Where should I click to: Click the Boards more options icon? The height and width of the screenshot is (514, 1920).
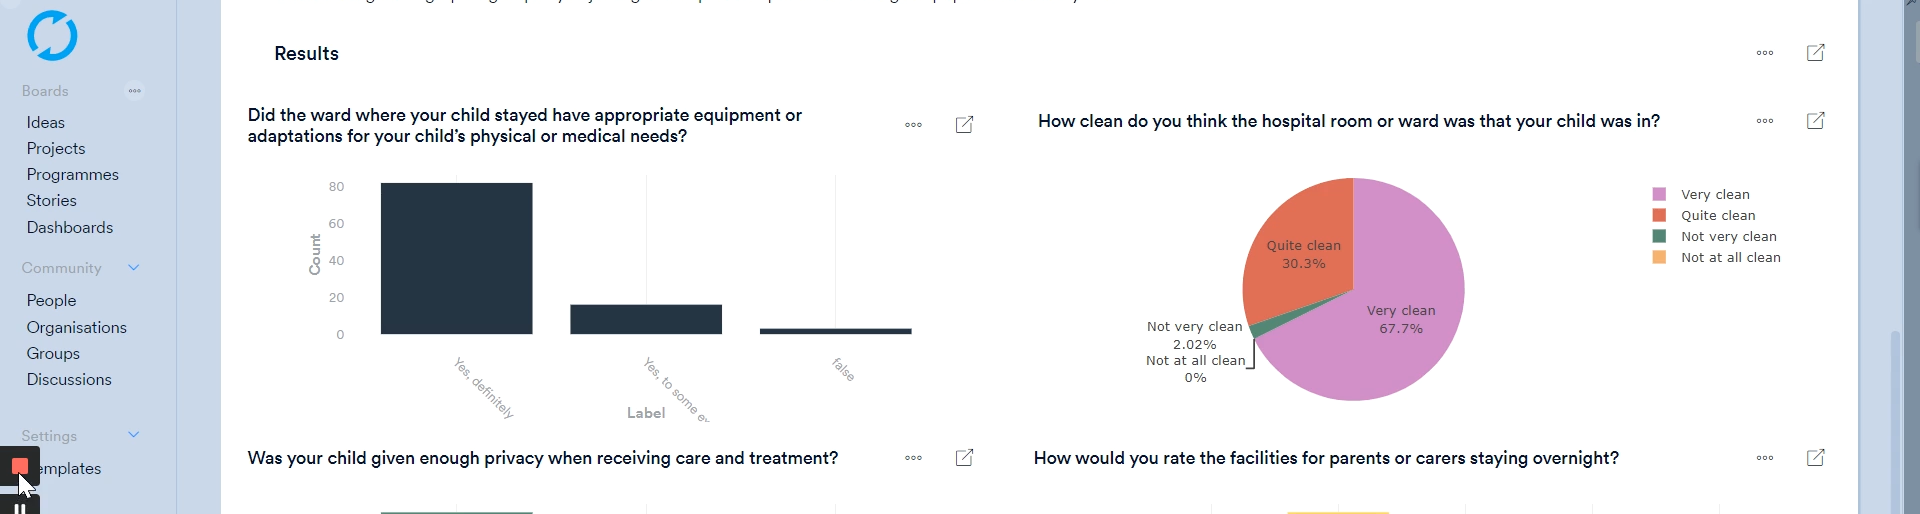click(134, 91)
